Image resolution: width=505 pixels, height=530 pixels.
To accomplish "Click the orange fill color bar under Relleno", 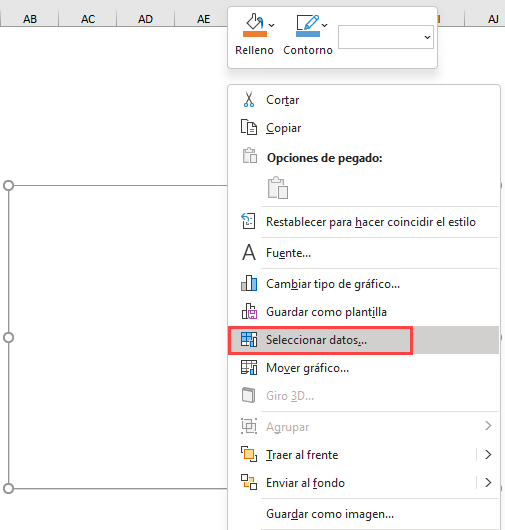I will point(255,34).
